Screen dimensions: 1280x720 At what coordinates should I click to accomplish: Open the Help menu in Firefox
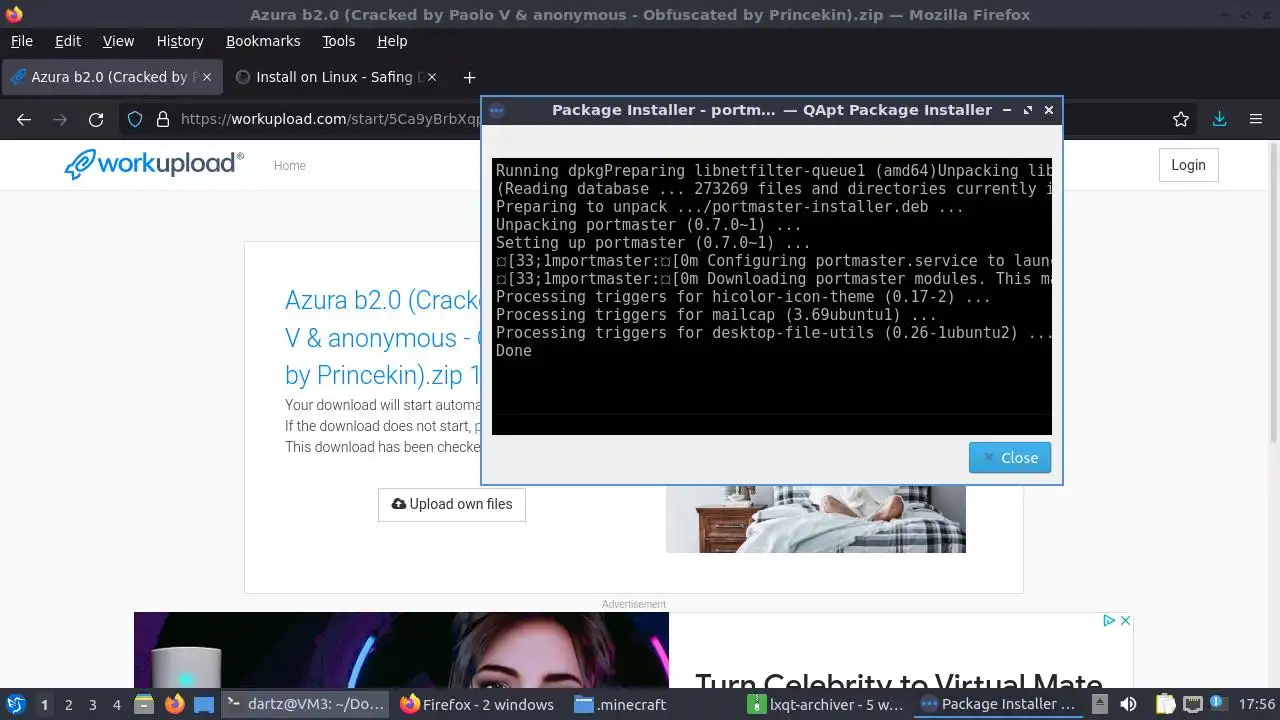pos(392,41)
